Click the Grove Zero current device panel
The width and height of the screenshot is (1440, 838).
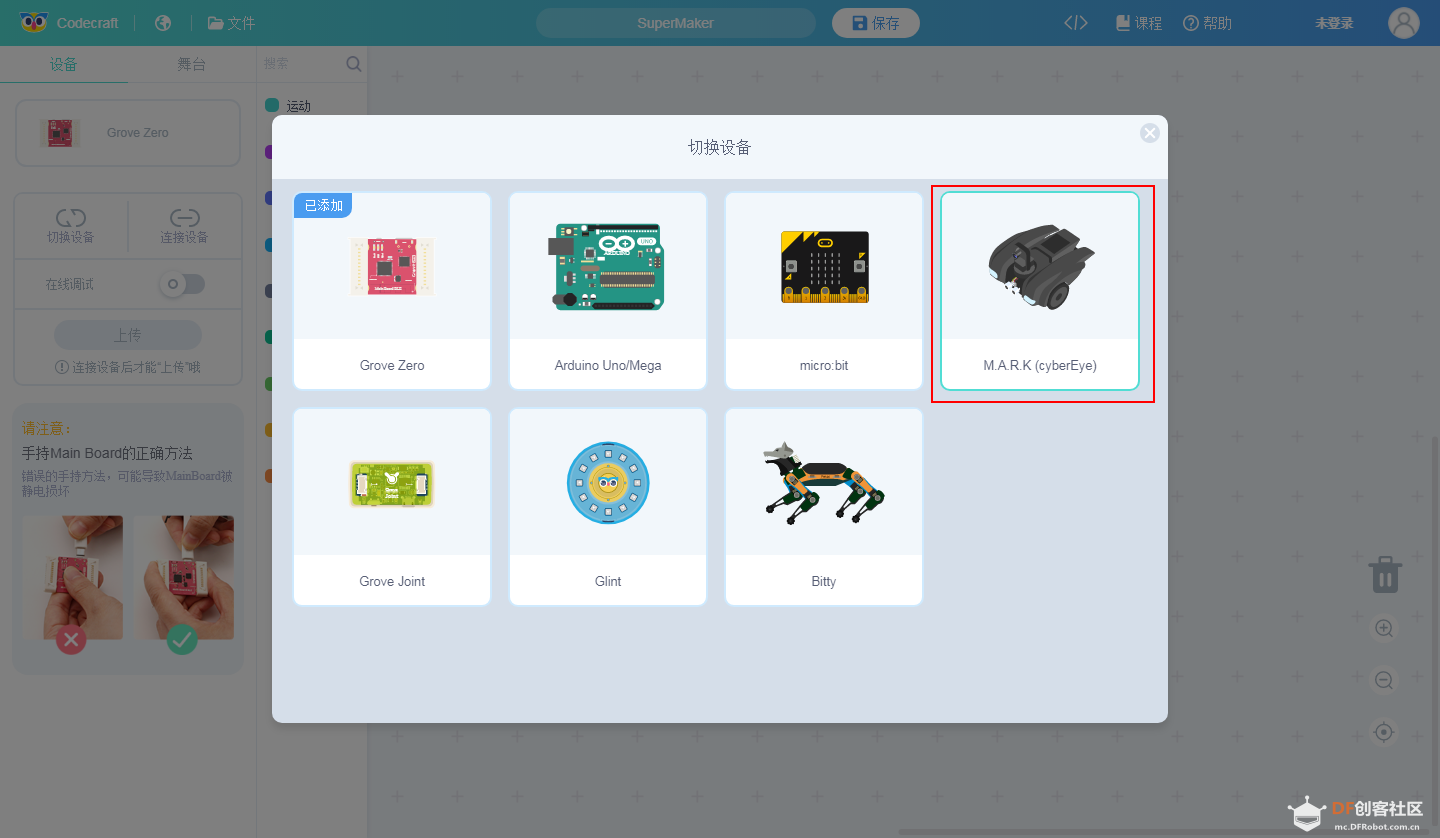click(x=128, y=132)
